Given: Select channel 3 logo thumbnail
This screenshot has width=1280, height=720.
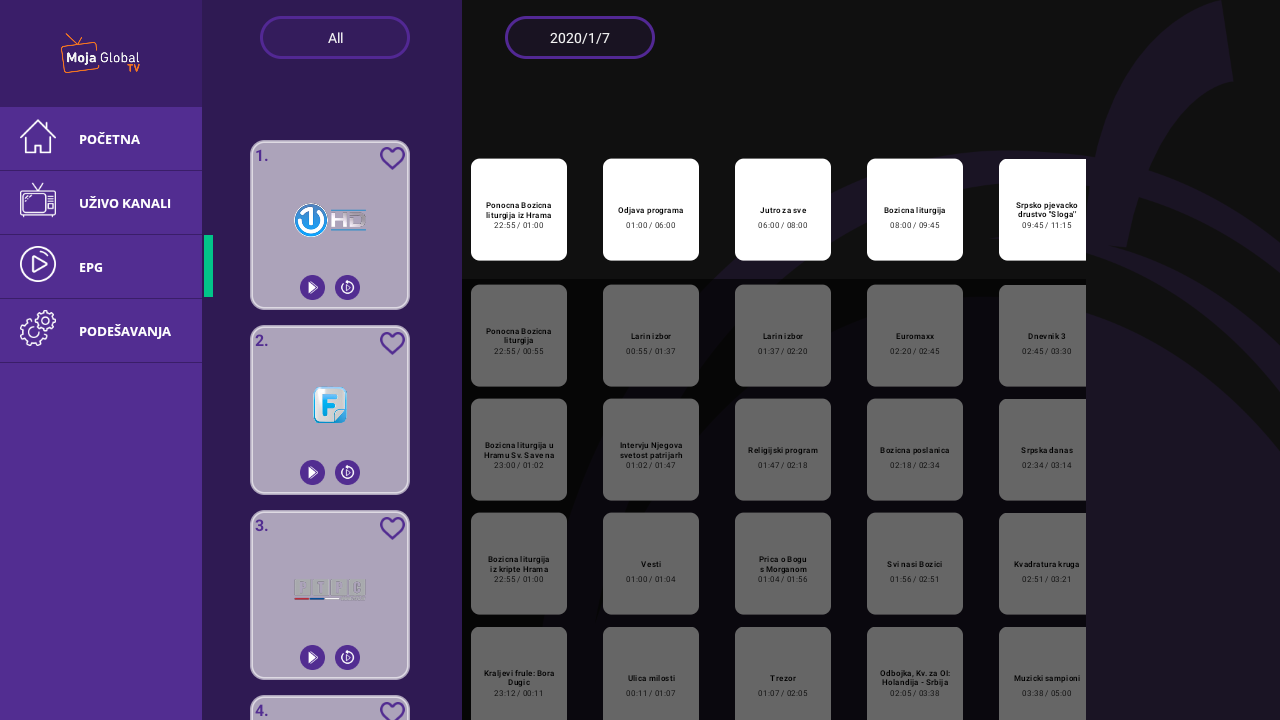Looking at the screenshot, I should 330,590.
